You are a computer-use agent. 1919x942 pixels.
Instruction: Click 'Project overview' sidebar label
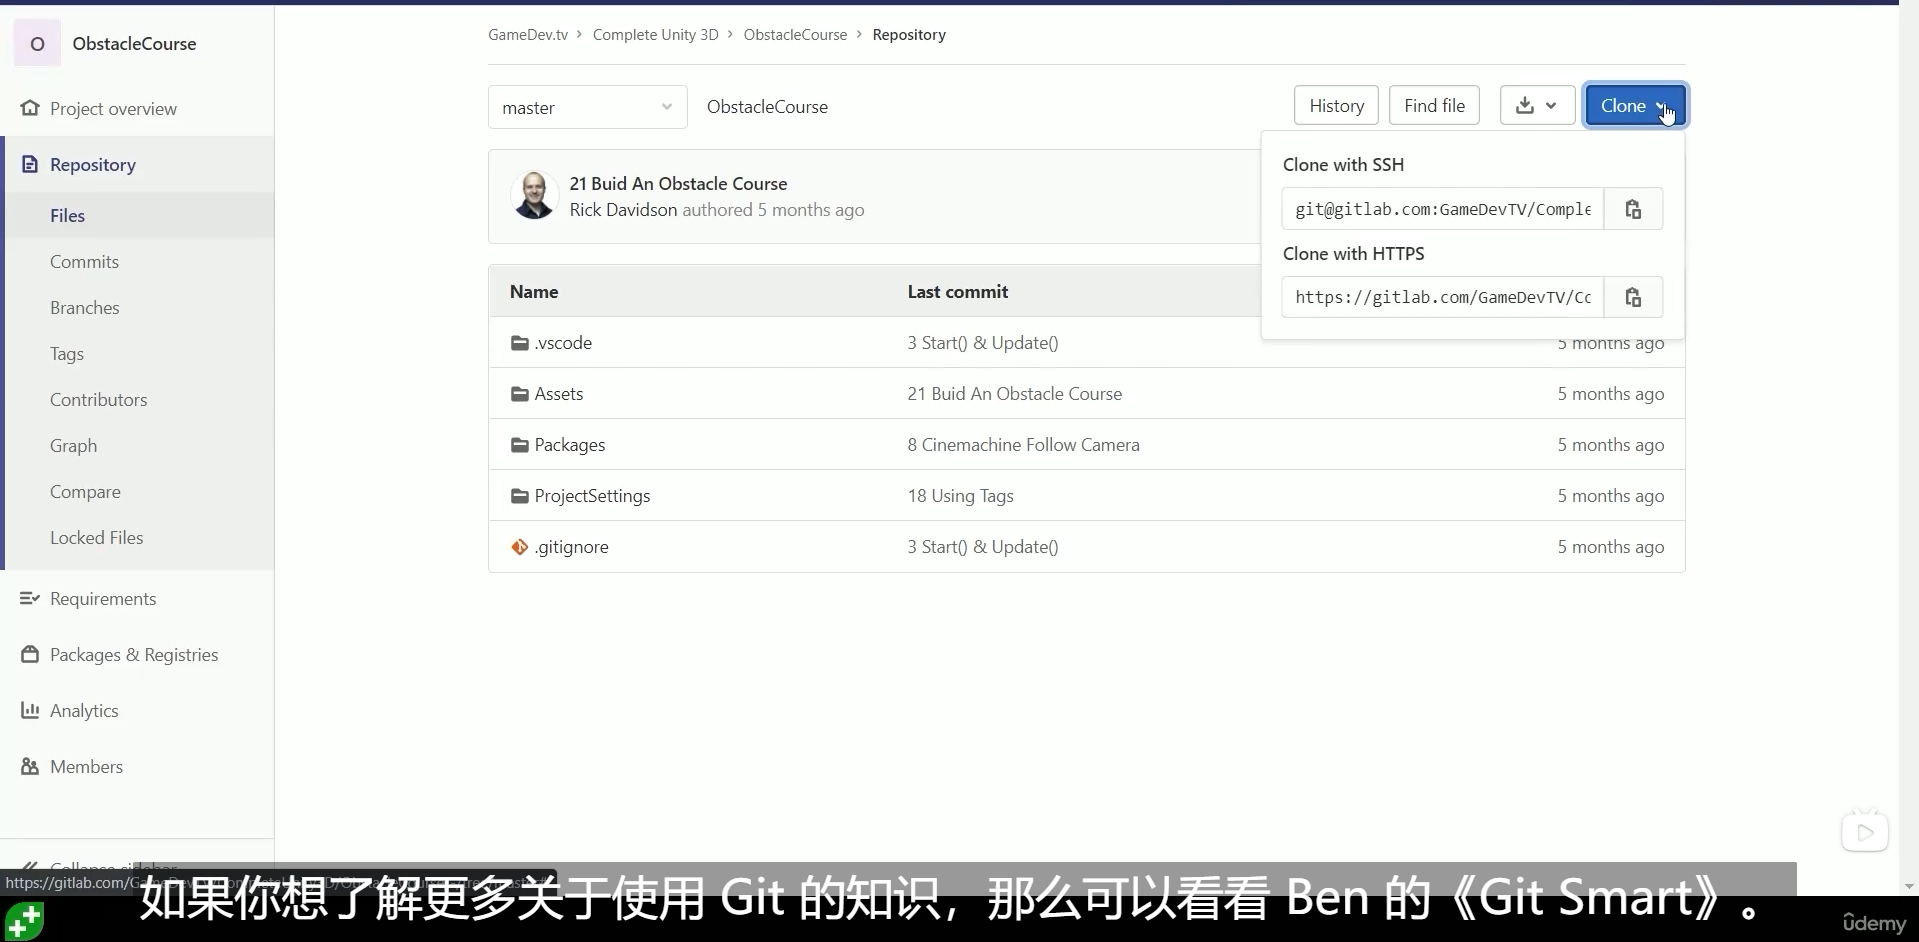tap(113, 108)
